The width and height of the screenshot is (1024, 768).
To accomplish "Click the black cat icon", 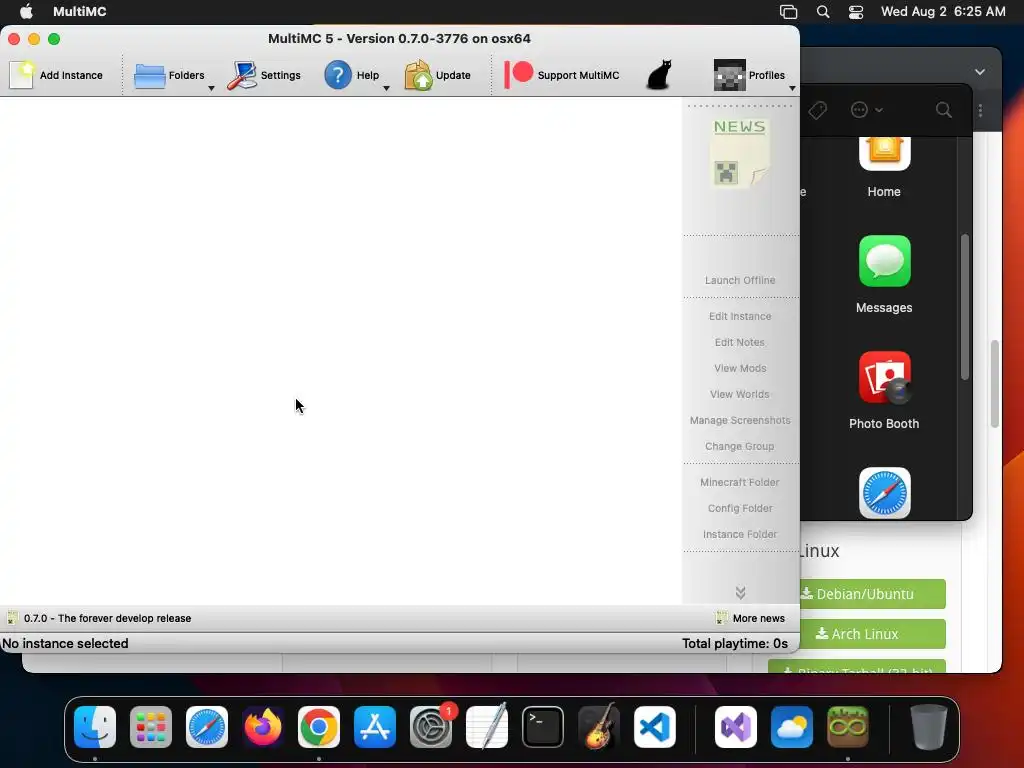I will point(660,75).
